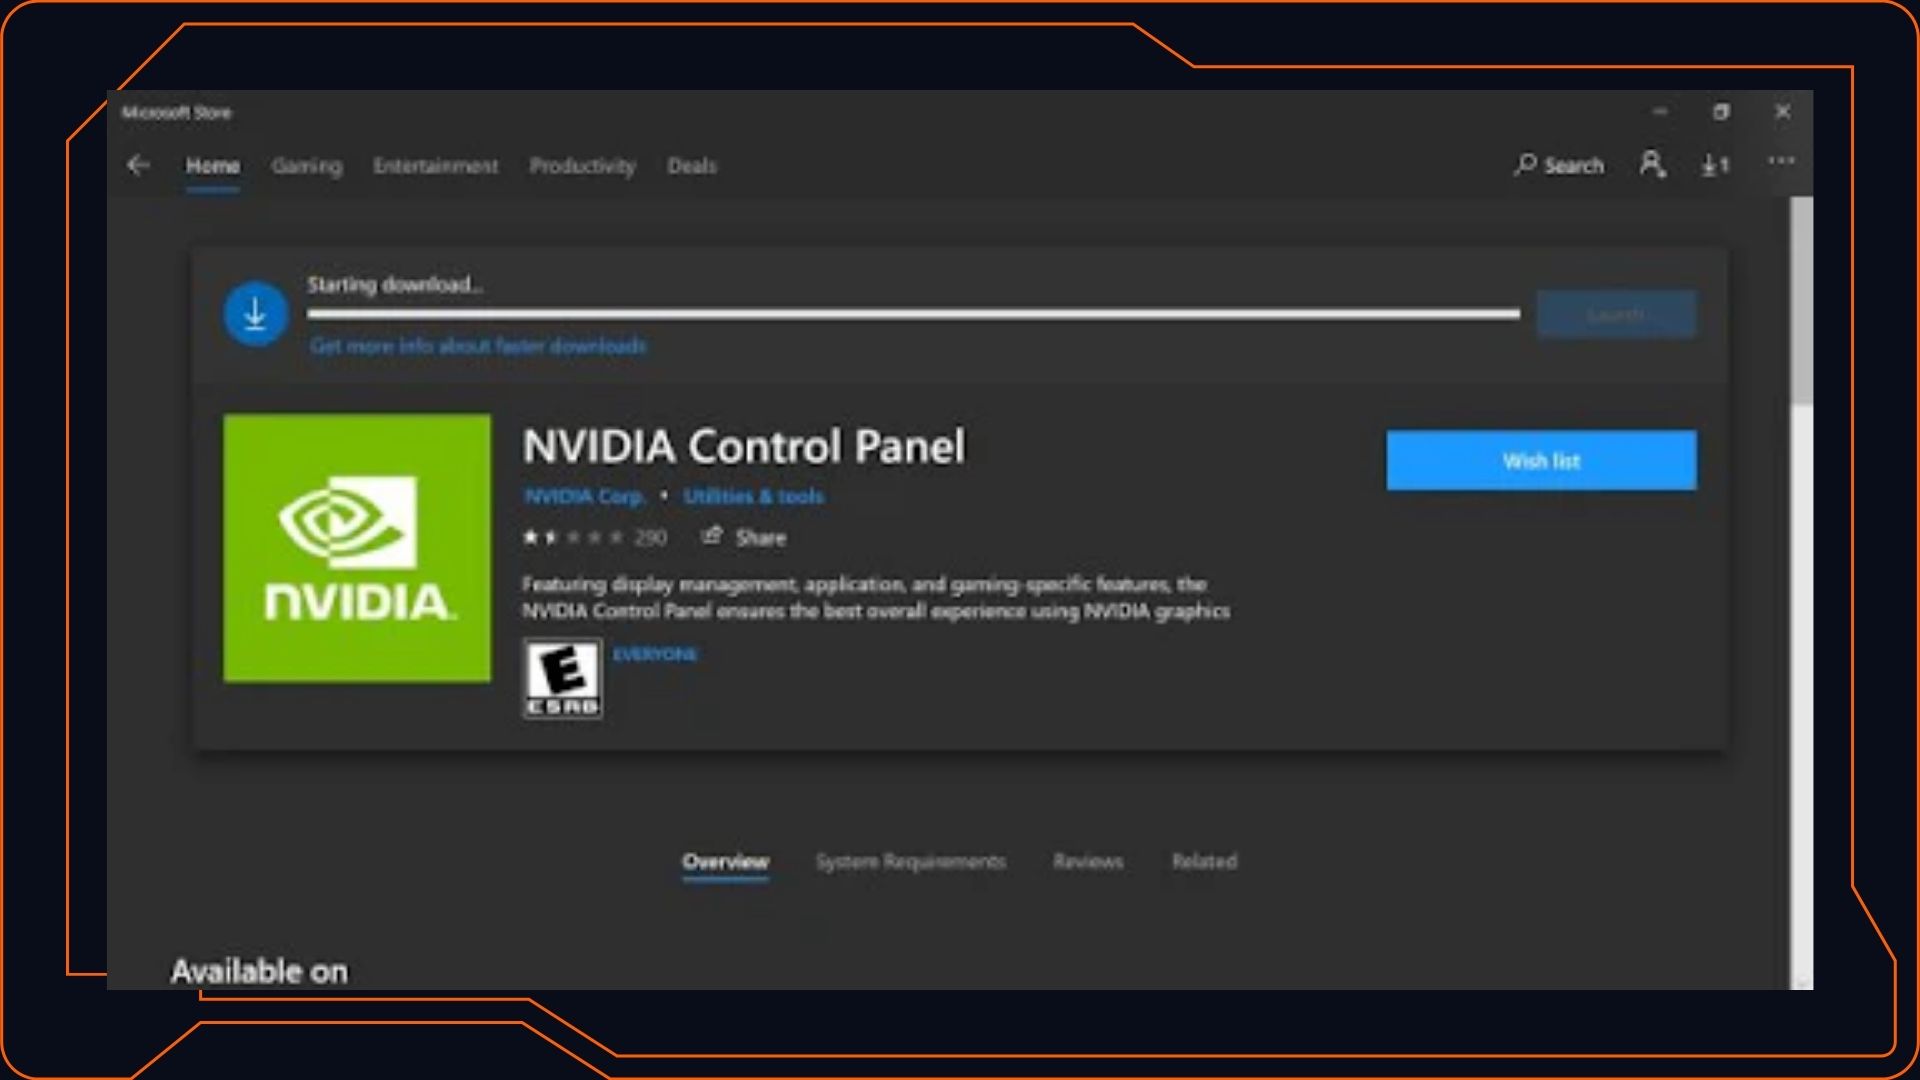Open the NVIDIA Corp. publisher link
Screen dimensions: 1920x1080
(x=585, y=496)
